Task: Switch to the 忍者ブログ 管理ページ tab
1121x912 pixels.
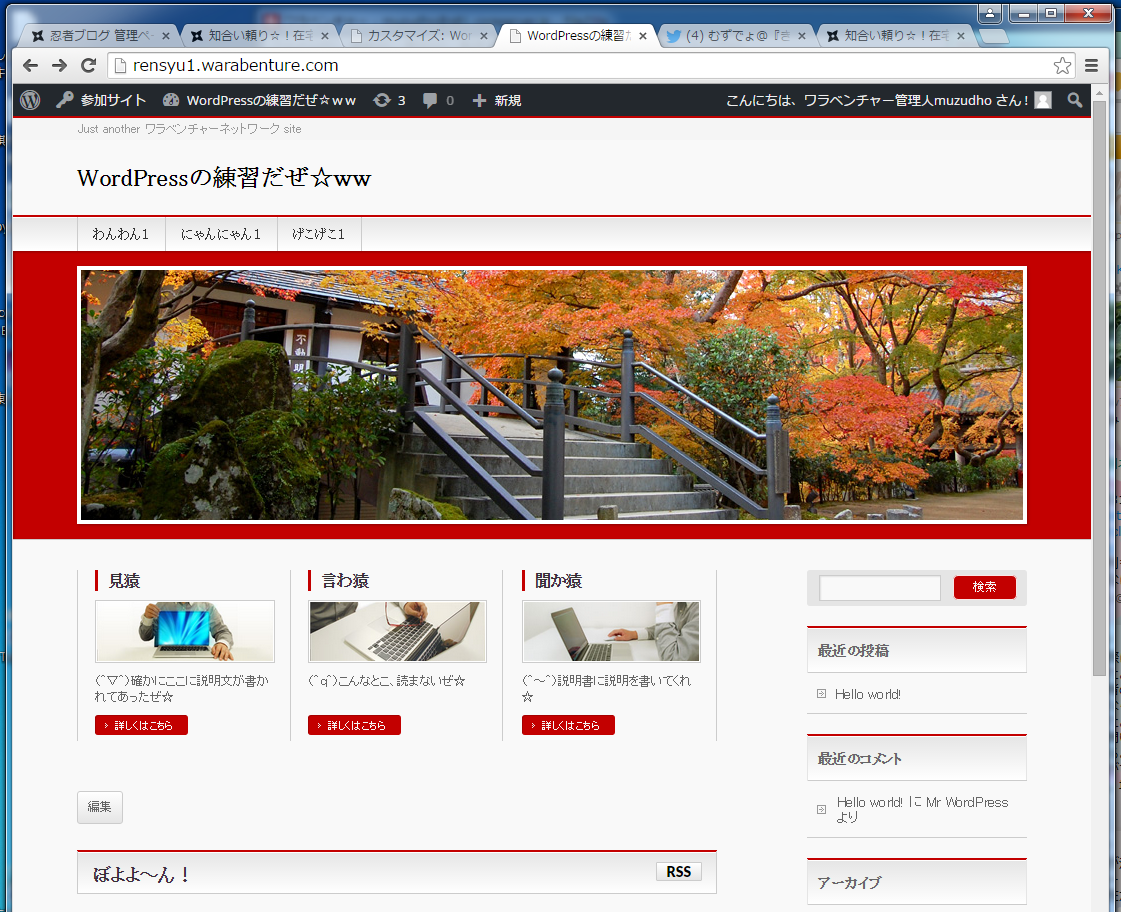Action: tap(100, 35)
